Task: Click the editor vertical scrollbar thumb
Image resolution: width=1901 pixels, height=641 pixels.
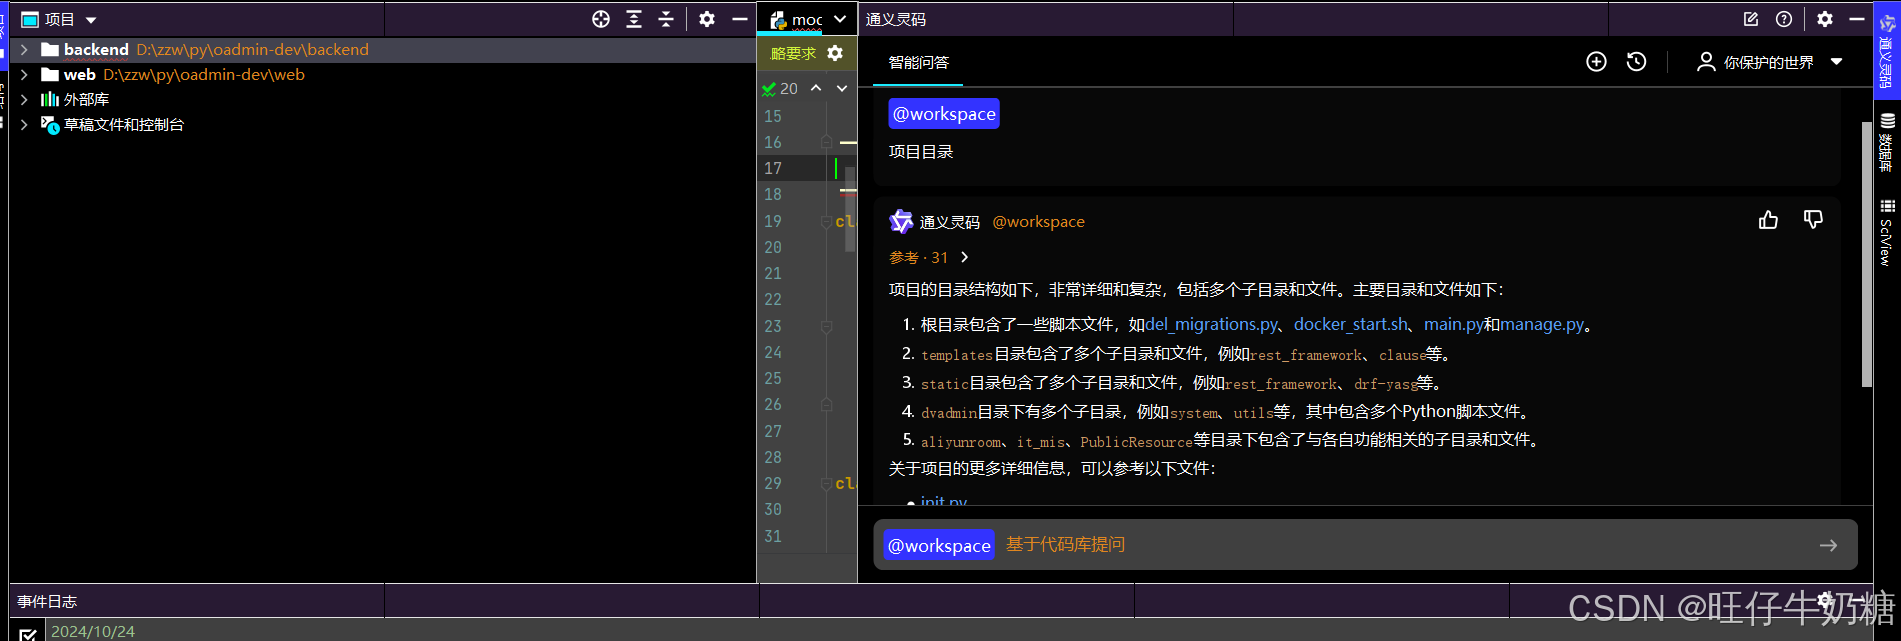Action: pos(850,208)
